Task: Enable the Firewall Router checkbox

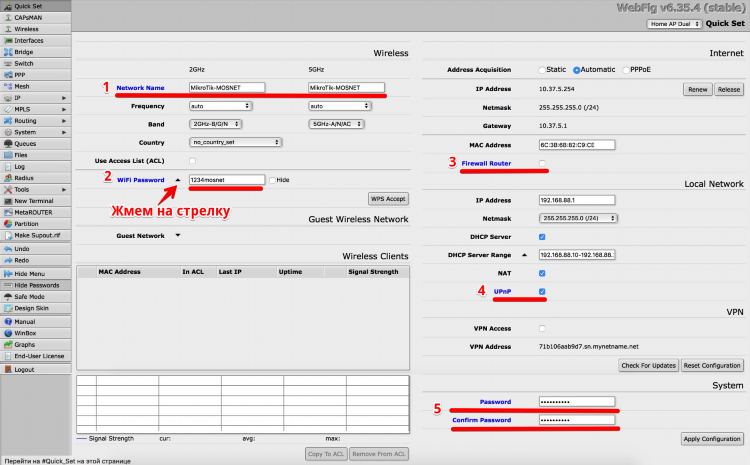Action: click(542, 163)
